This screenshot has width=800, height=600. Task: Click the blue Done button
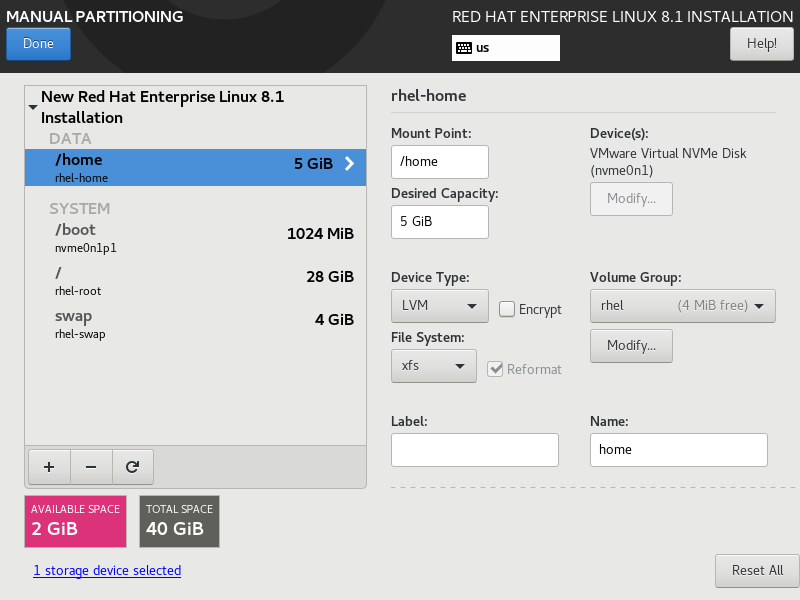pos(38,44)
